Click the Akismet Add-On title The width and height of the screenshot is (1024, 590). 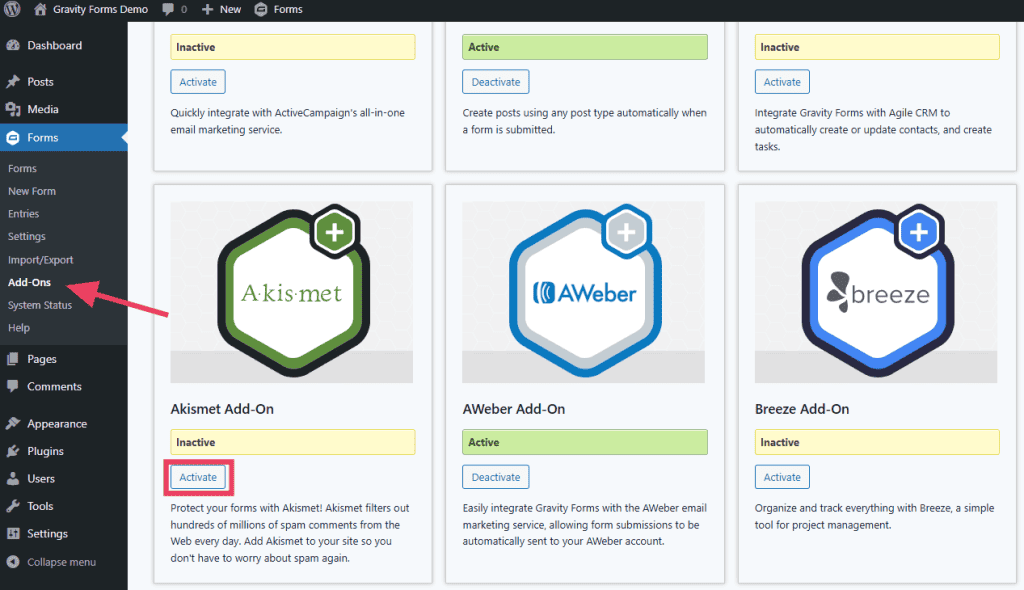[x=222, y=409]
